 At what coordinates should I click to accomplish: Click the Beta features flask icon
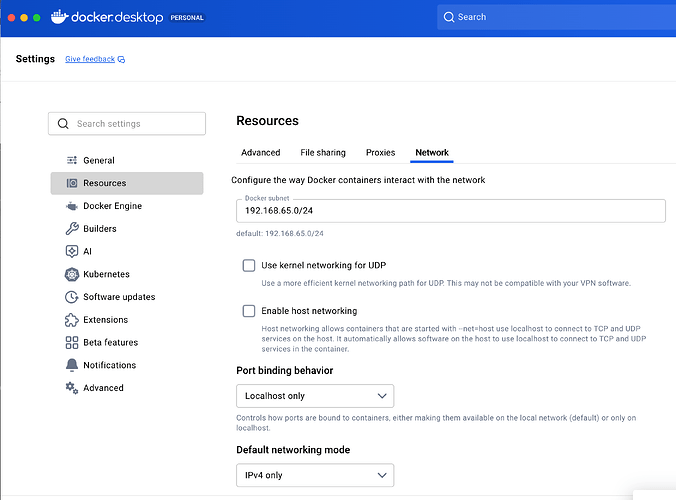pos(72,343)
